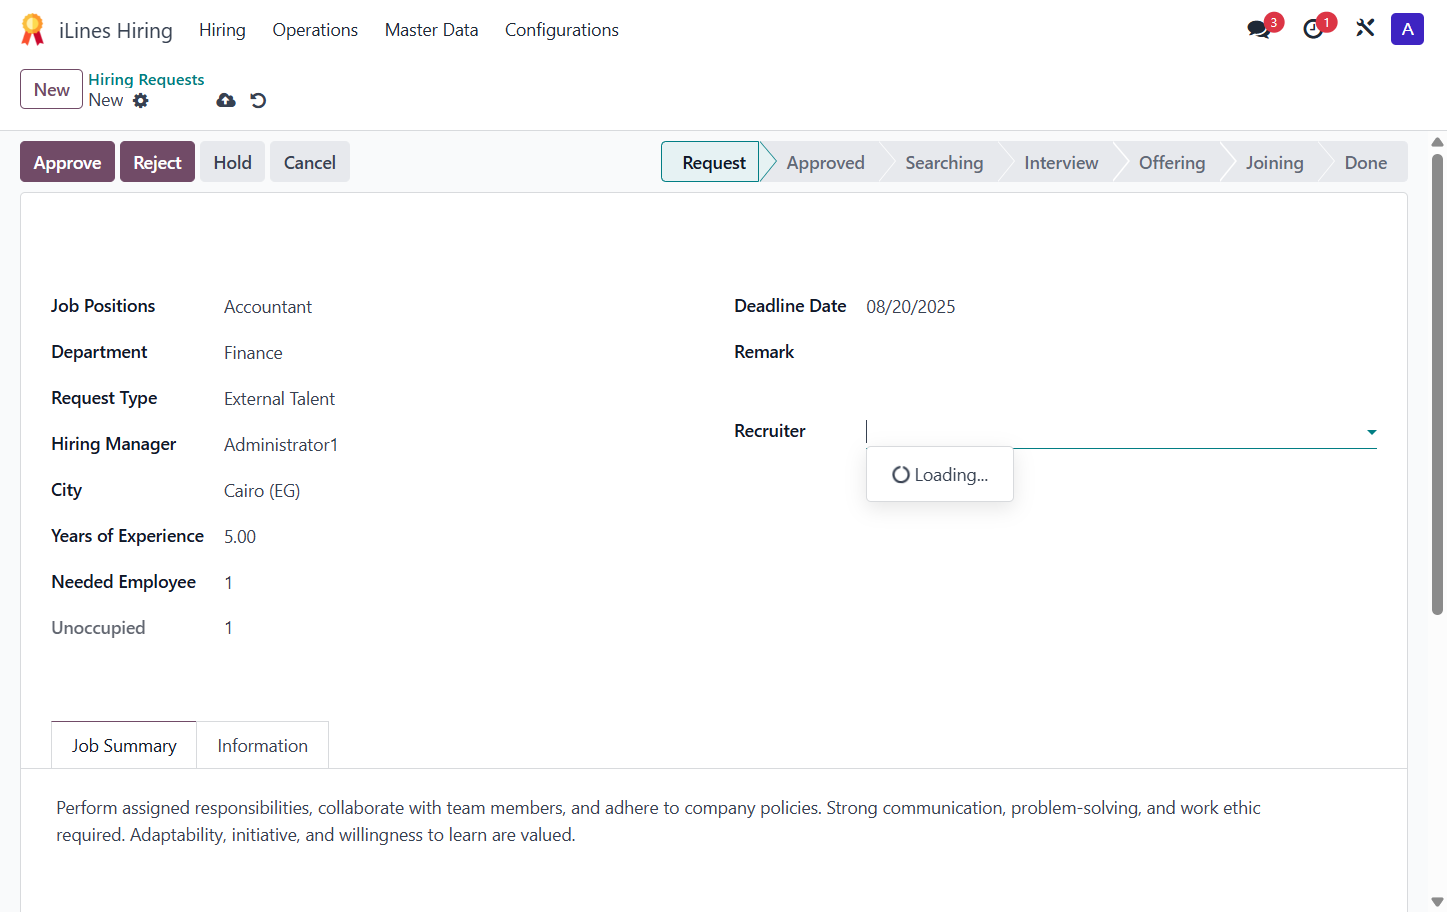Open the Configurations menu
Screen dimensions: 1447x912
coord(562,30)
